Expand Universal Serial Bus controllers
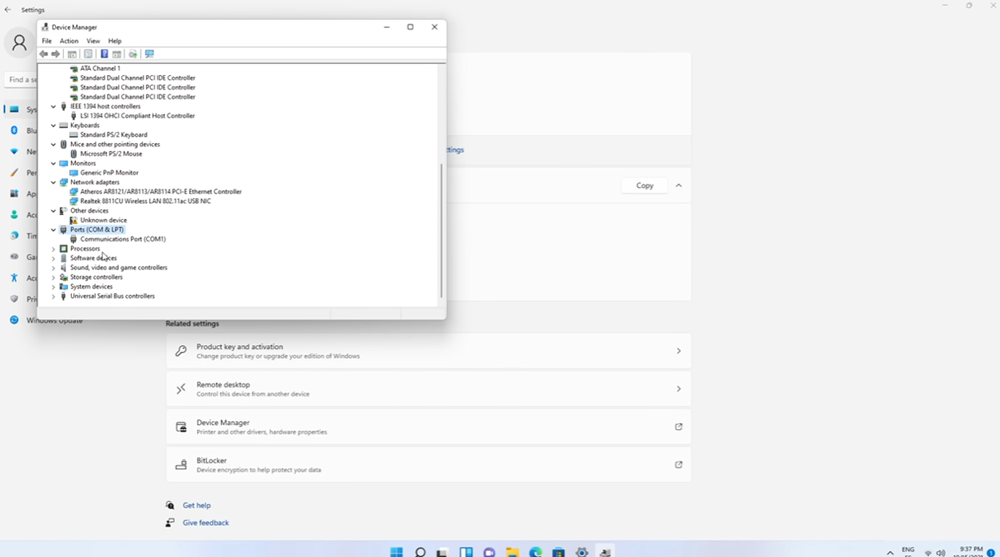This screenshot has height=557, width=1000. click(54, 296)
